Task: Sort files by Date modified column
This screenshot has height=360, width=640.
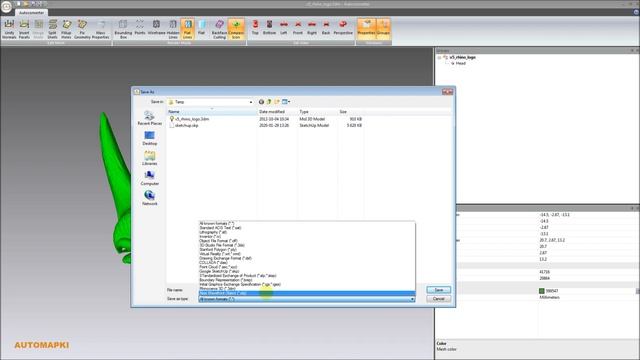Action: pos(278,112)
